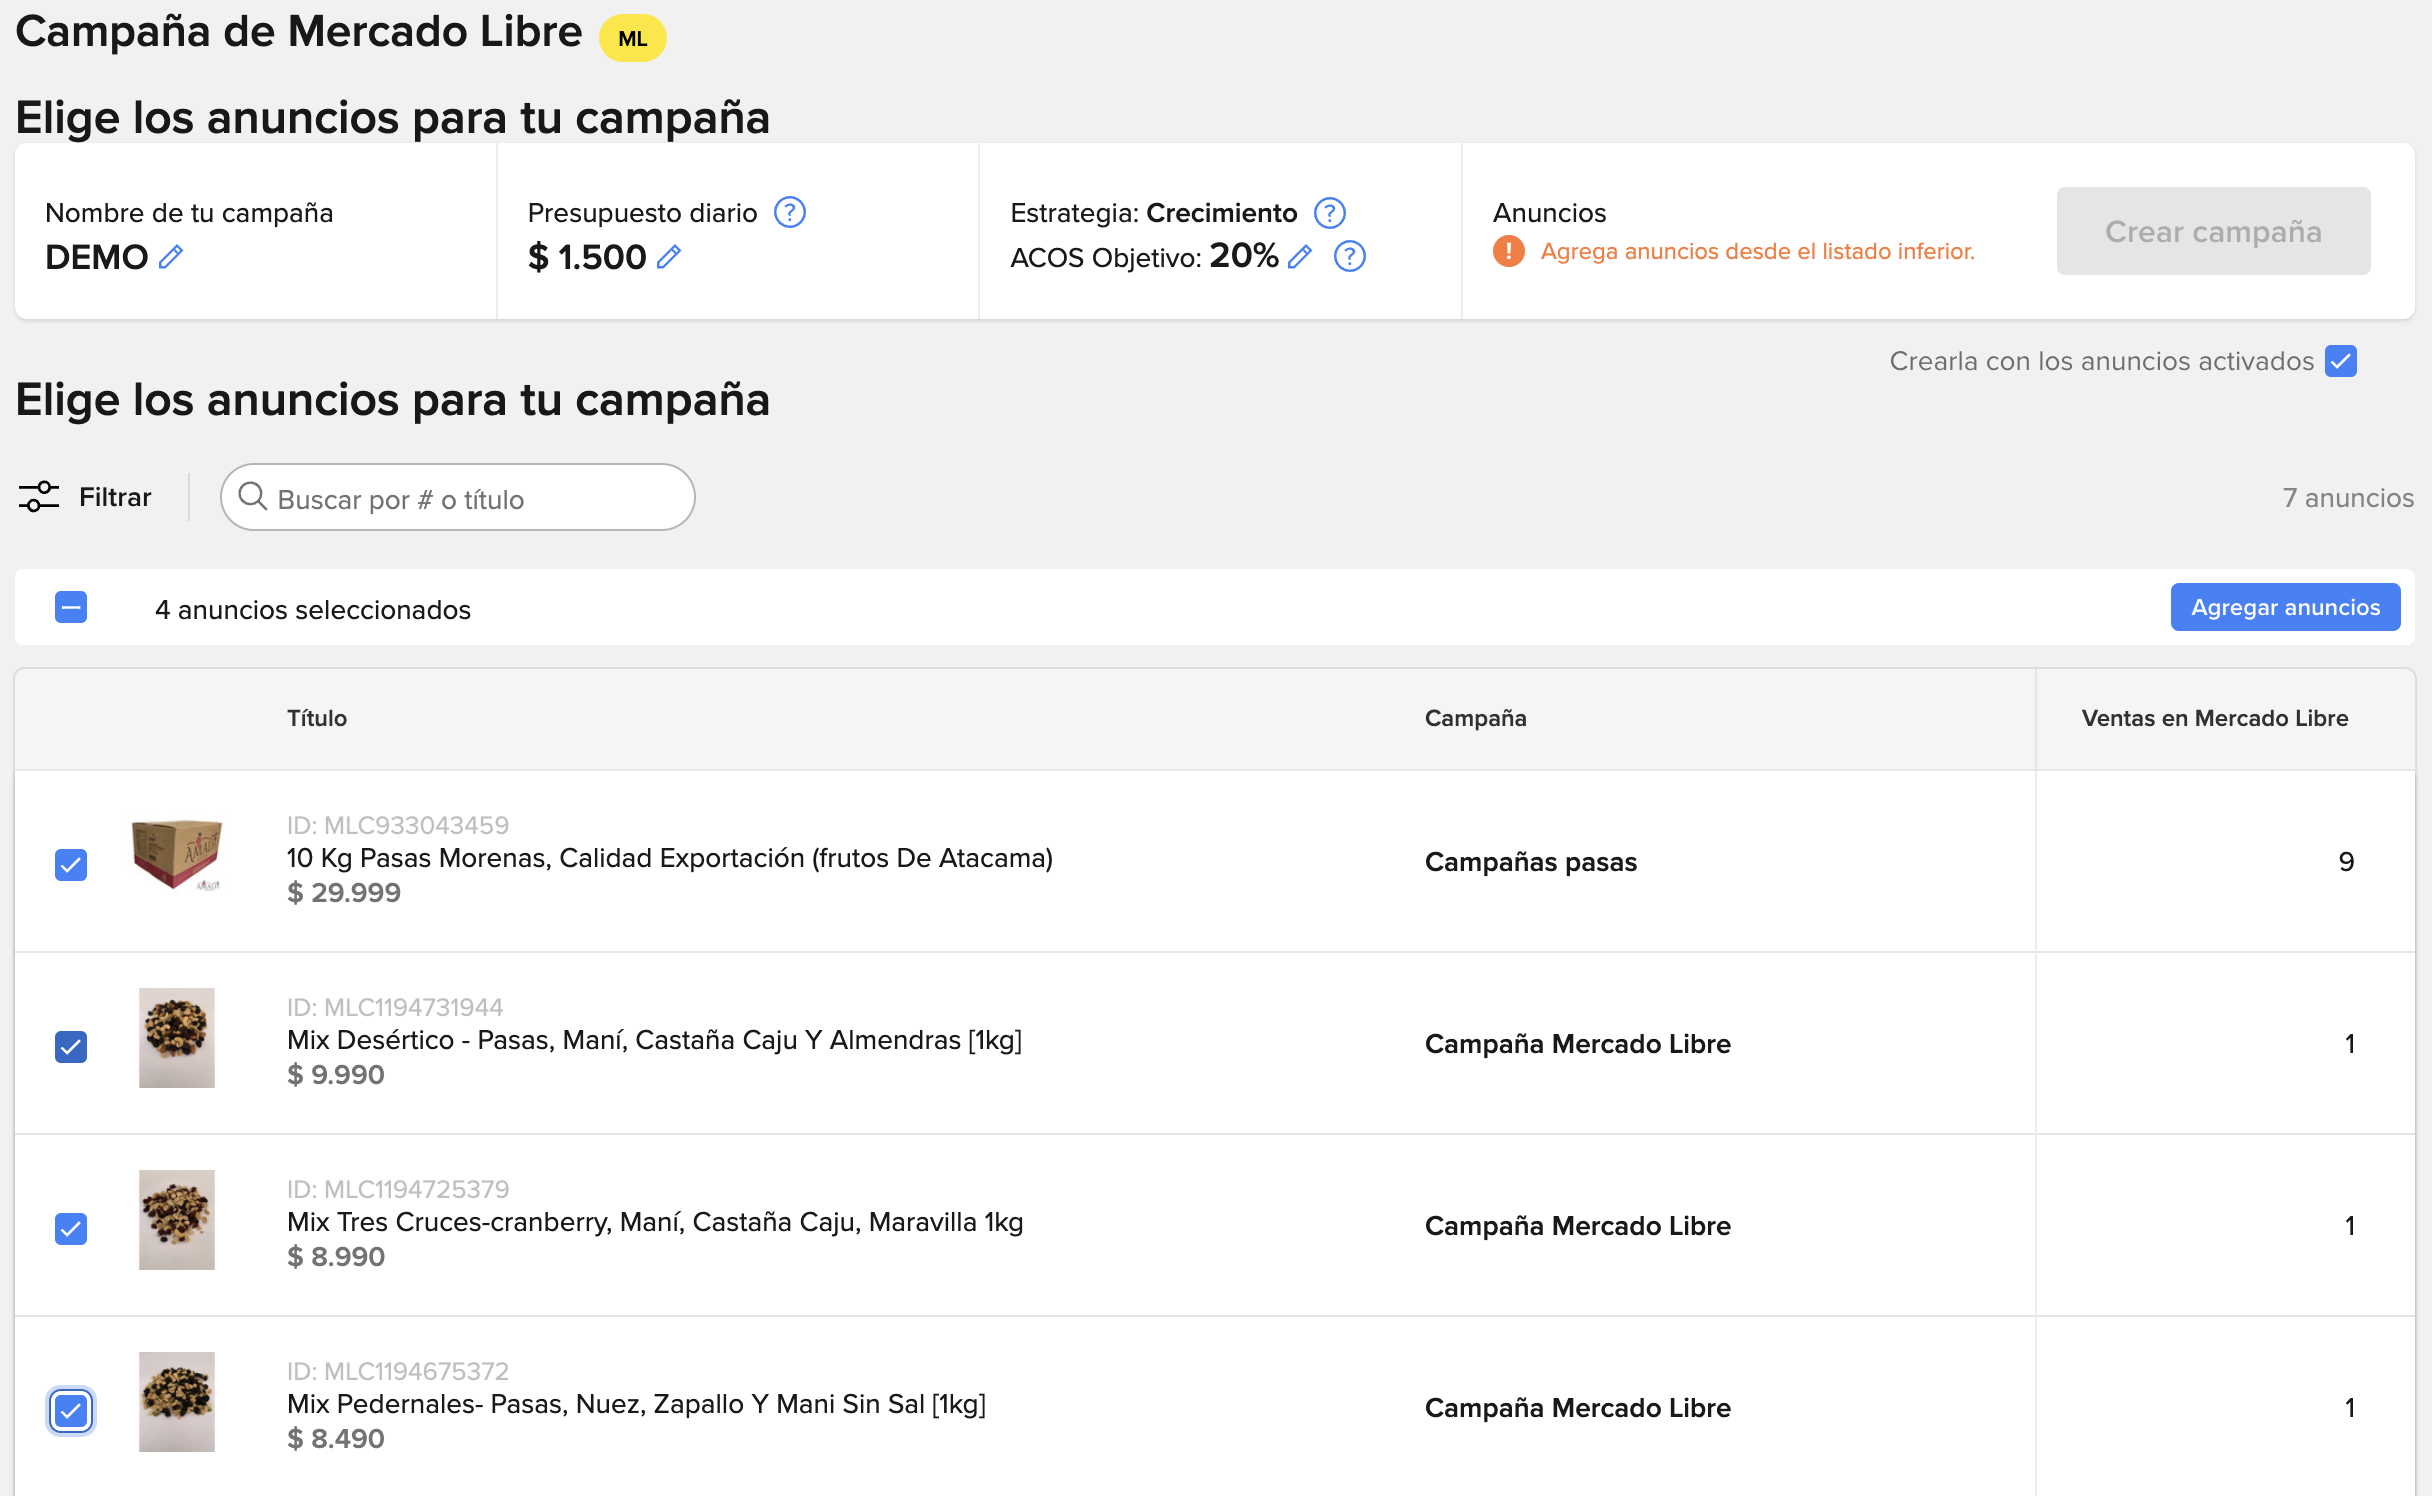Open the Mix Pedernales product thumbnail
Image resolution: width=2432 pixels, height=1496 pixels.
[x=177, y=1402]
